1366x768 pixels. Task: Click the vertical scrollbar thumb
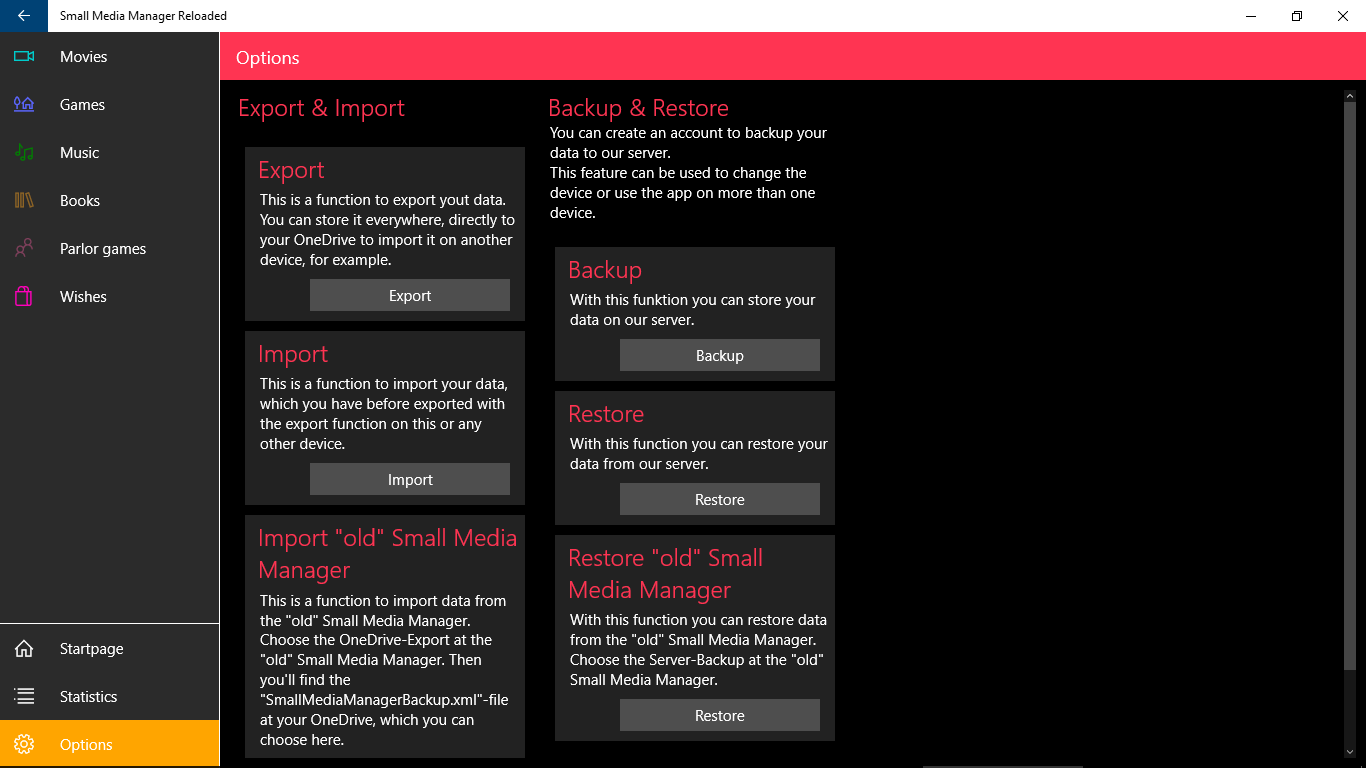(1349, 386)
